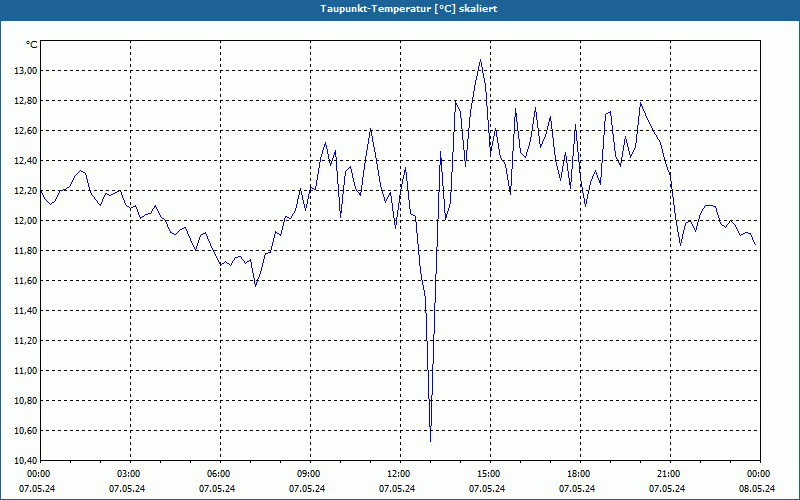Click the 11,60 y-axis value

click(x=26, y=281)
